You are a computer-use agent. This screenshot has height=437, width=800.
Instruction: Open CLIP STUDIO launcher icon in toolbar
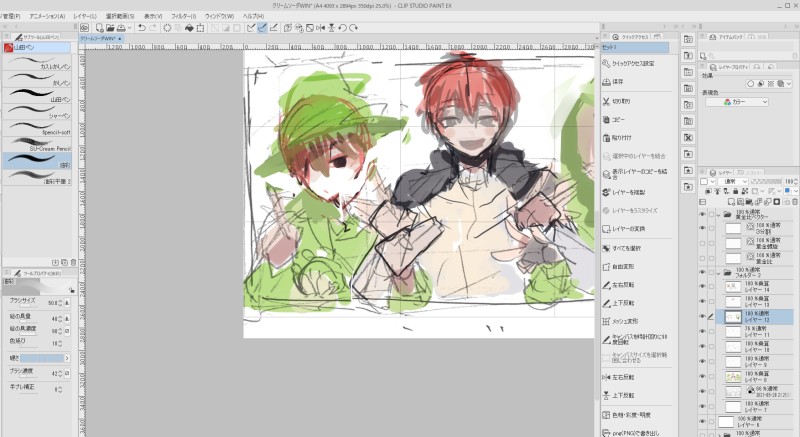[85, 28]
